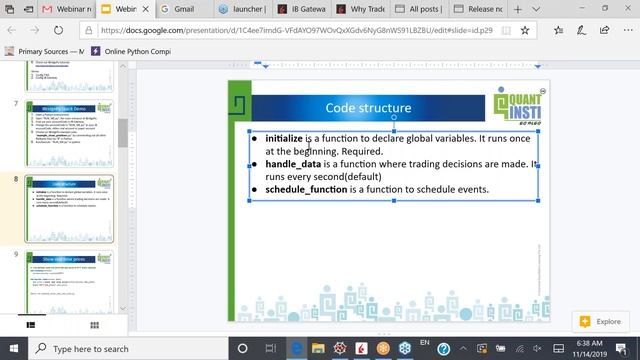Open Primary Sources bookmark
Screen dimensions: 640x360
pos(44,51)
